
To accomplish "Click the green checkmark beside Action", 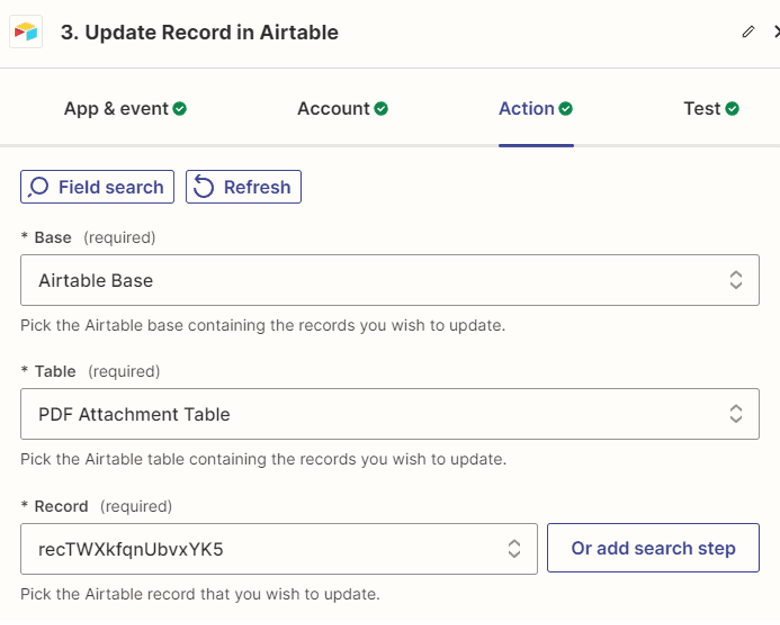I will (x=566, y=108).
